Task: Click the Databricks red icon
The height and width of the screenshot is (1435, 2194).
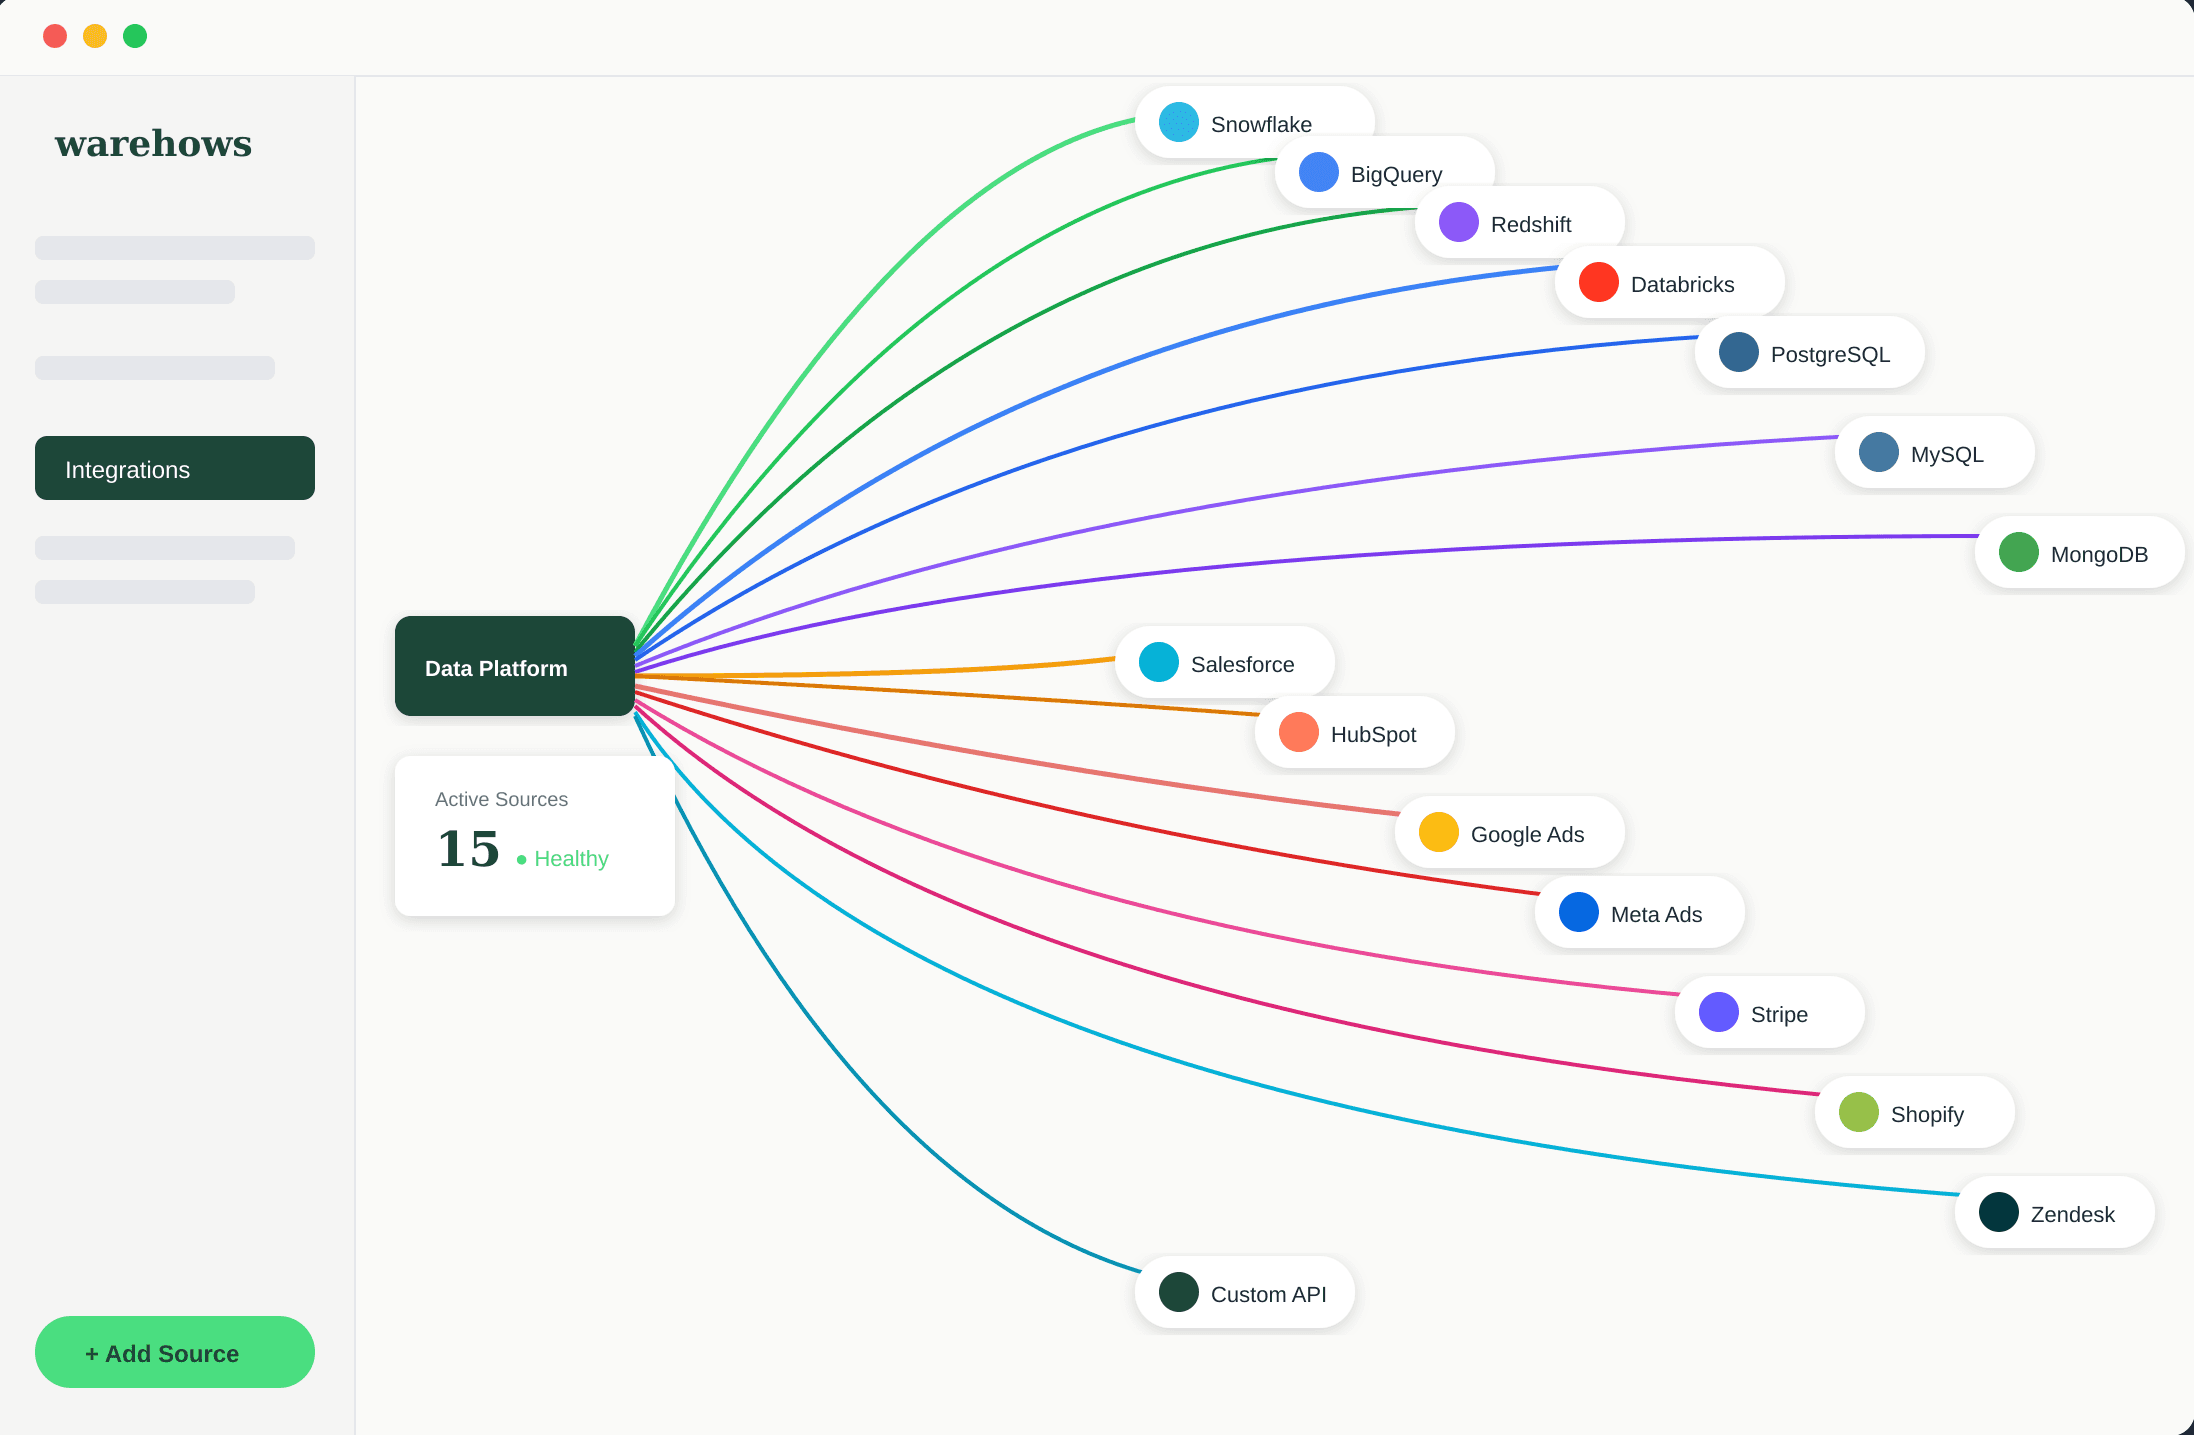Action: point(1598,283)
